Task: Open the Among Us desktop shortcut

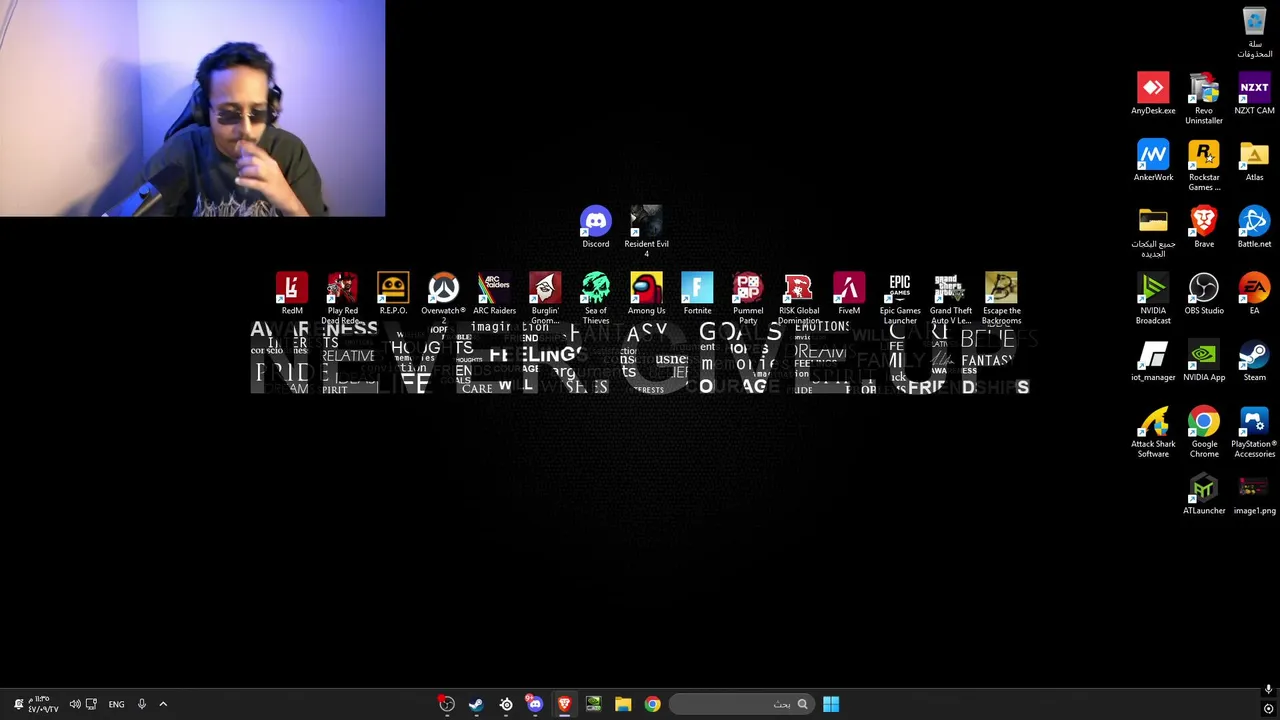Action: point(646,294)
